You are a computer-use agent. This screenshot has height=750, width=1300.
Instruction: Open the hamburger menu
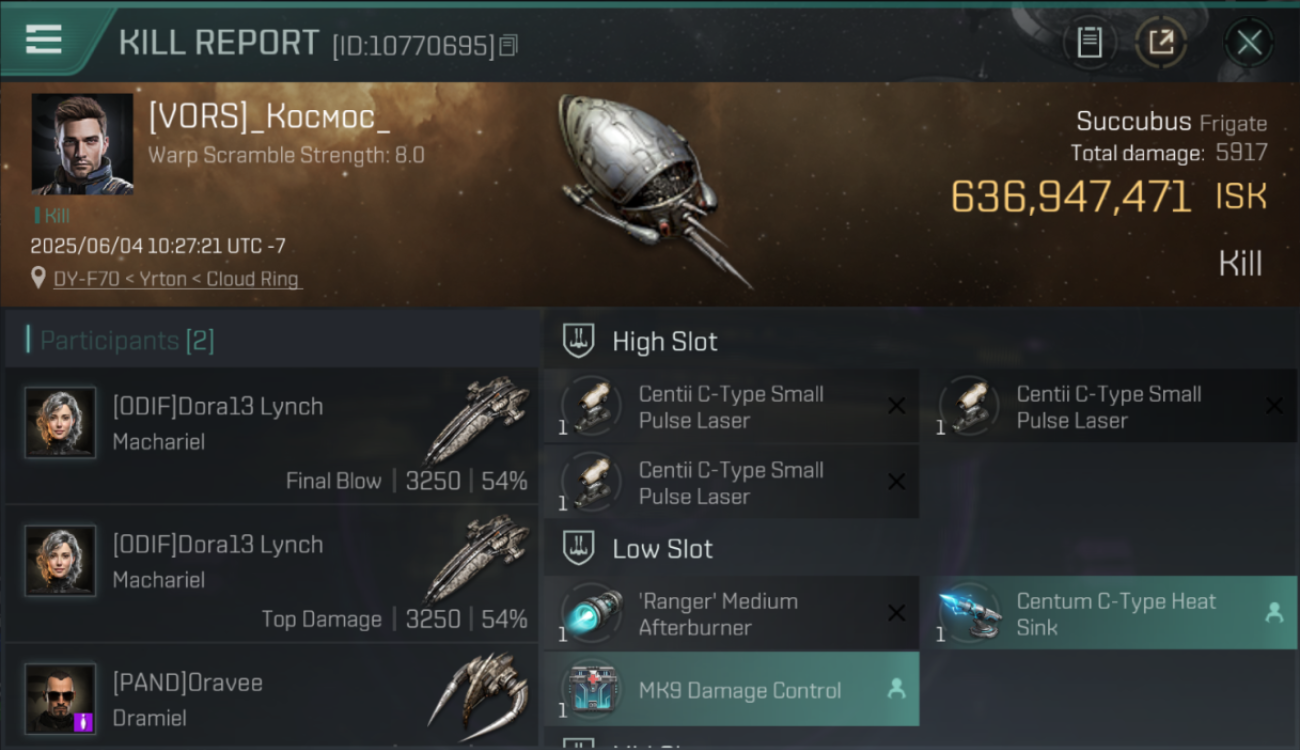(43, 40)
